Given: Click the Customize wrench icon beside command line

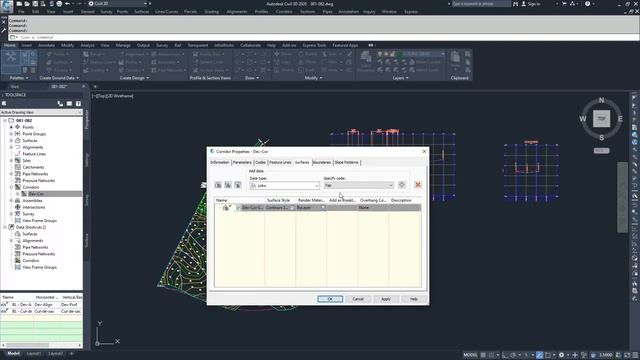Looking at the screenshot, I should click(4, 30).
